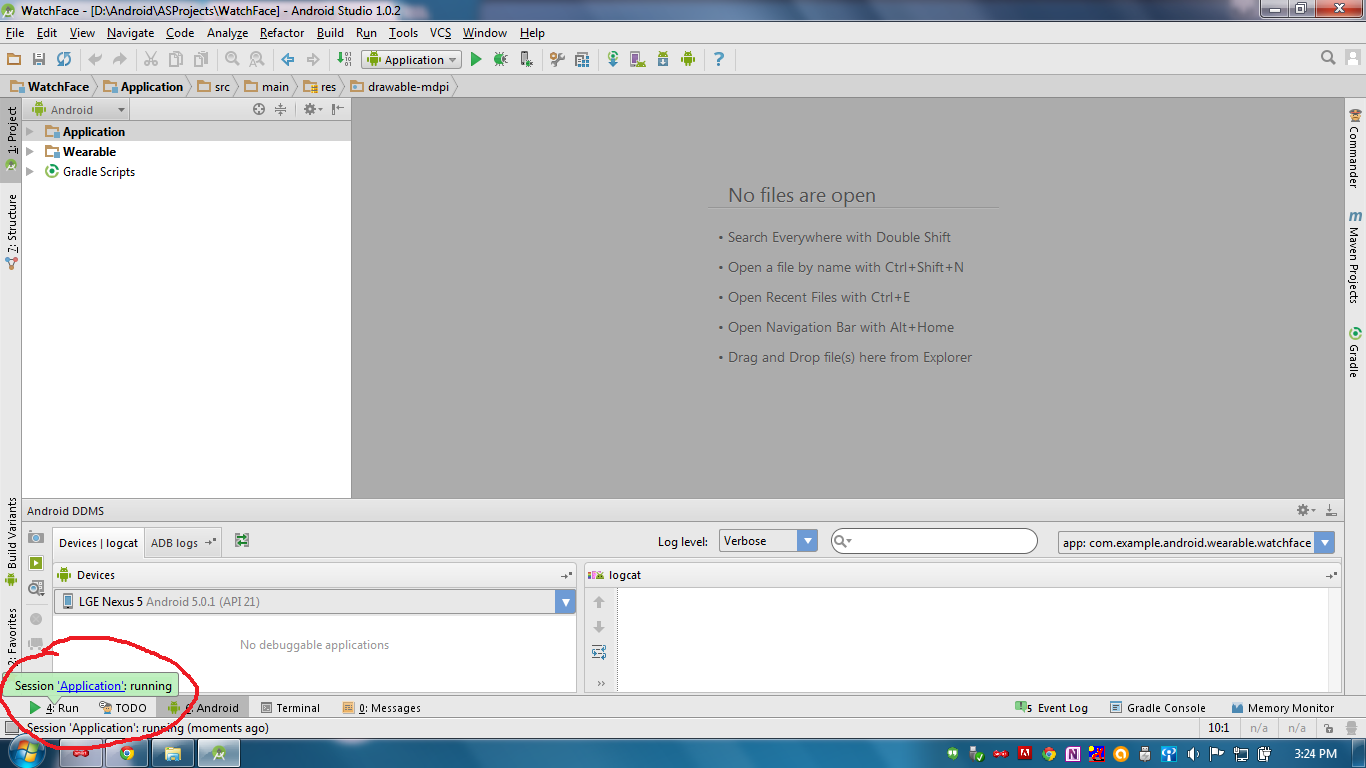Open Project Structure toolbar icon
Screen dimensions: 1366x768
click(x=582, y=60)
